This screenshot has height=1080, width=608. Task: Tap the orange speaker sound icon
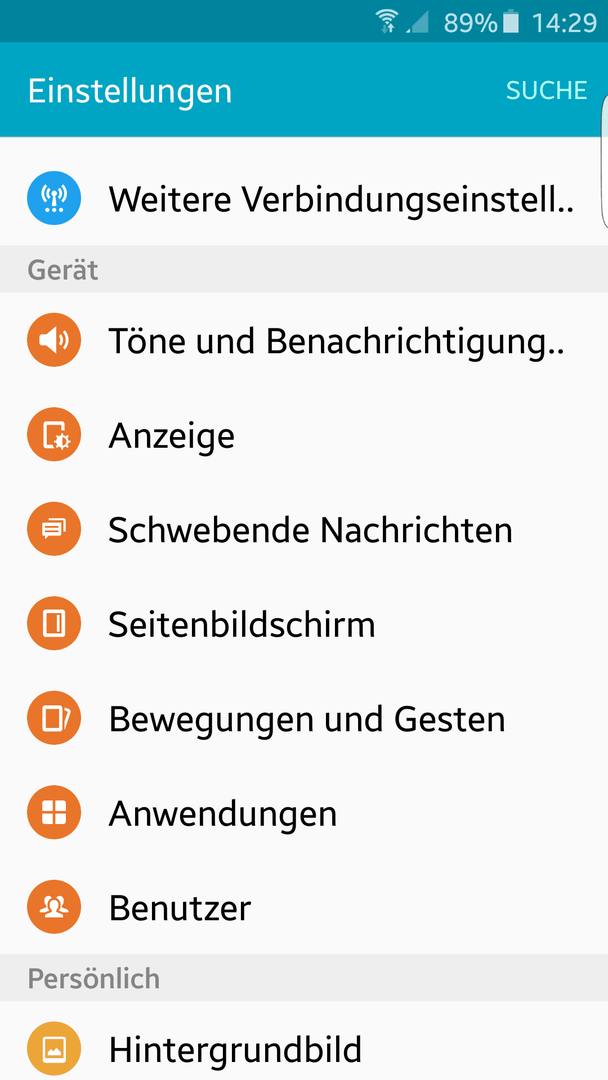click(54, 340)
